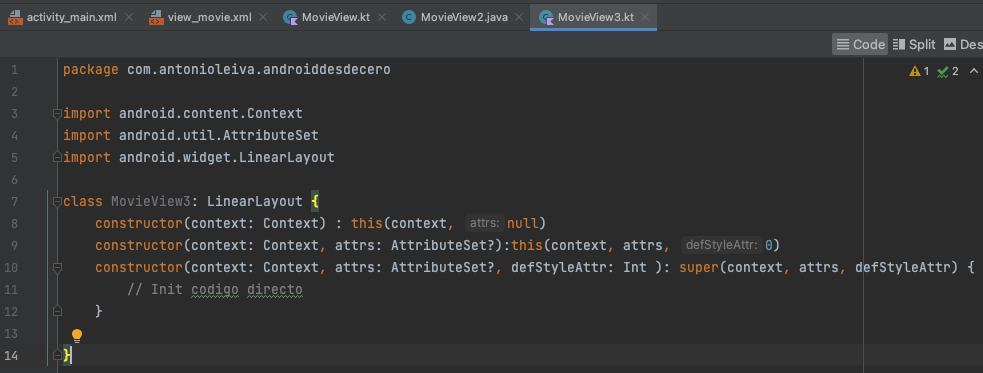Click the defStyleAttr: parameter hint

pyautogui.click(x=722, y=245)
